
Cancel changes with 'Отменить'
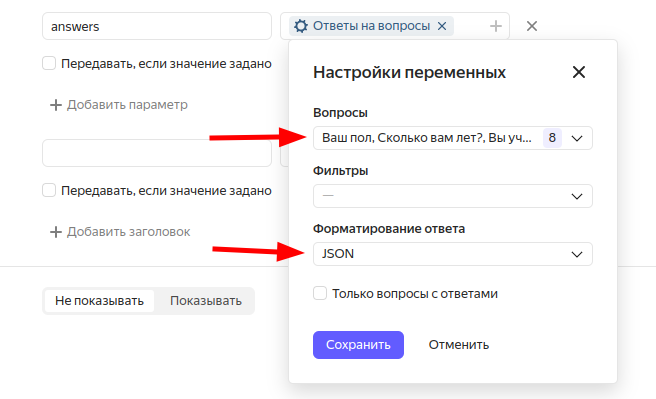coord(459,345)
